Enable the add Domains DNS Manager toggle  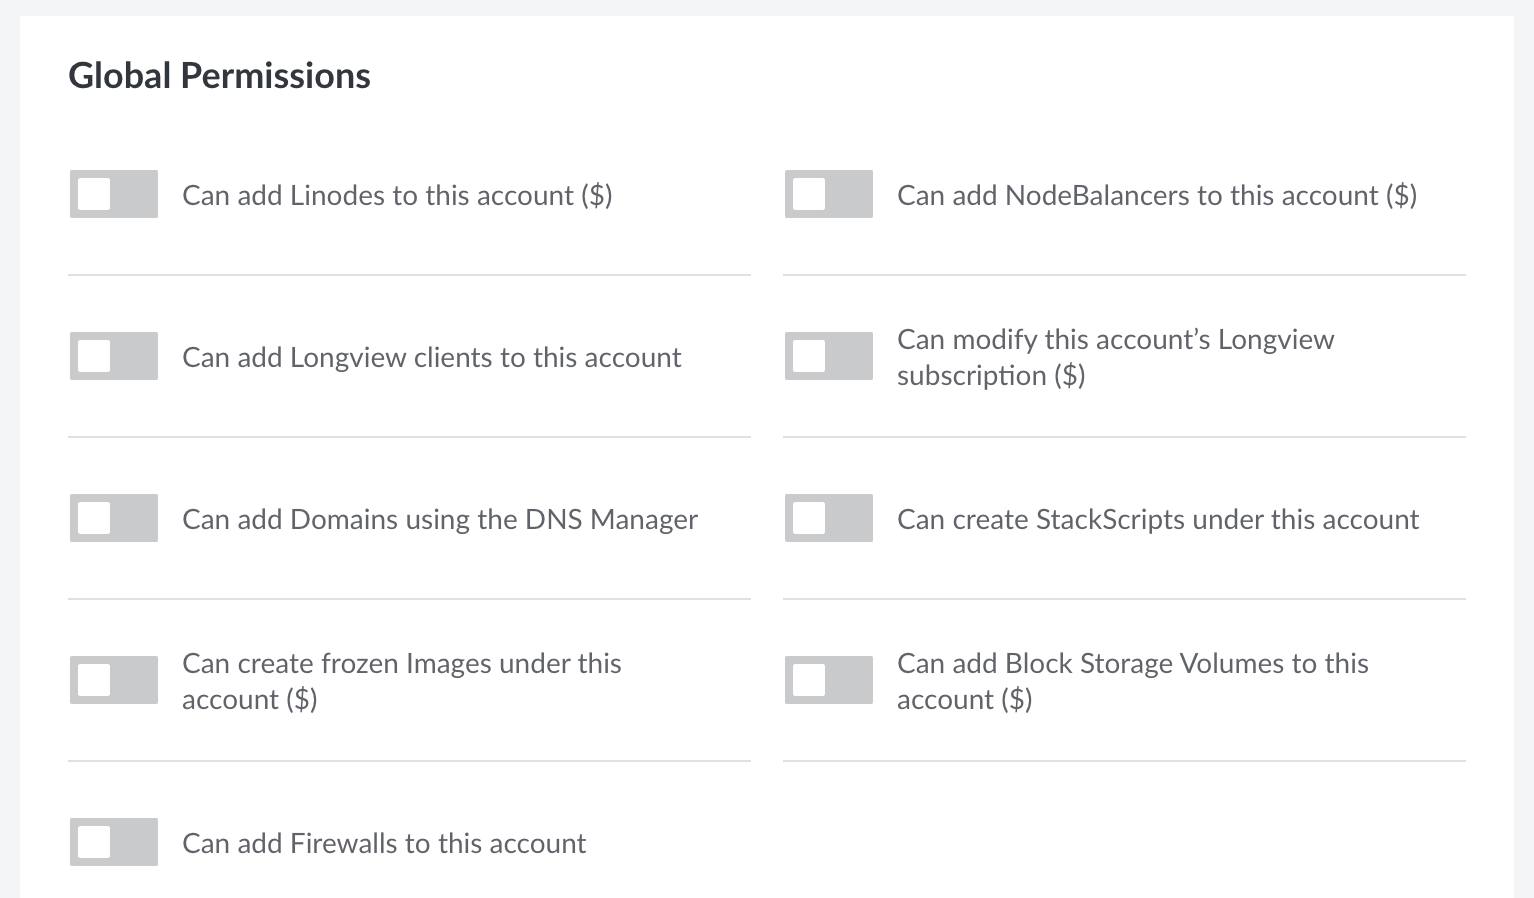pos(113,518)
